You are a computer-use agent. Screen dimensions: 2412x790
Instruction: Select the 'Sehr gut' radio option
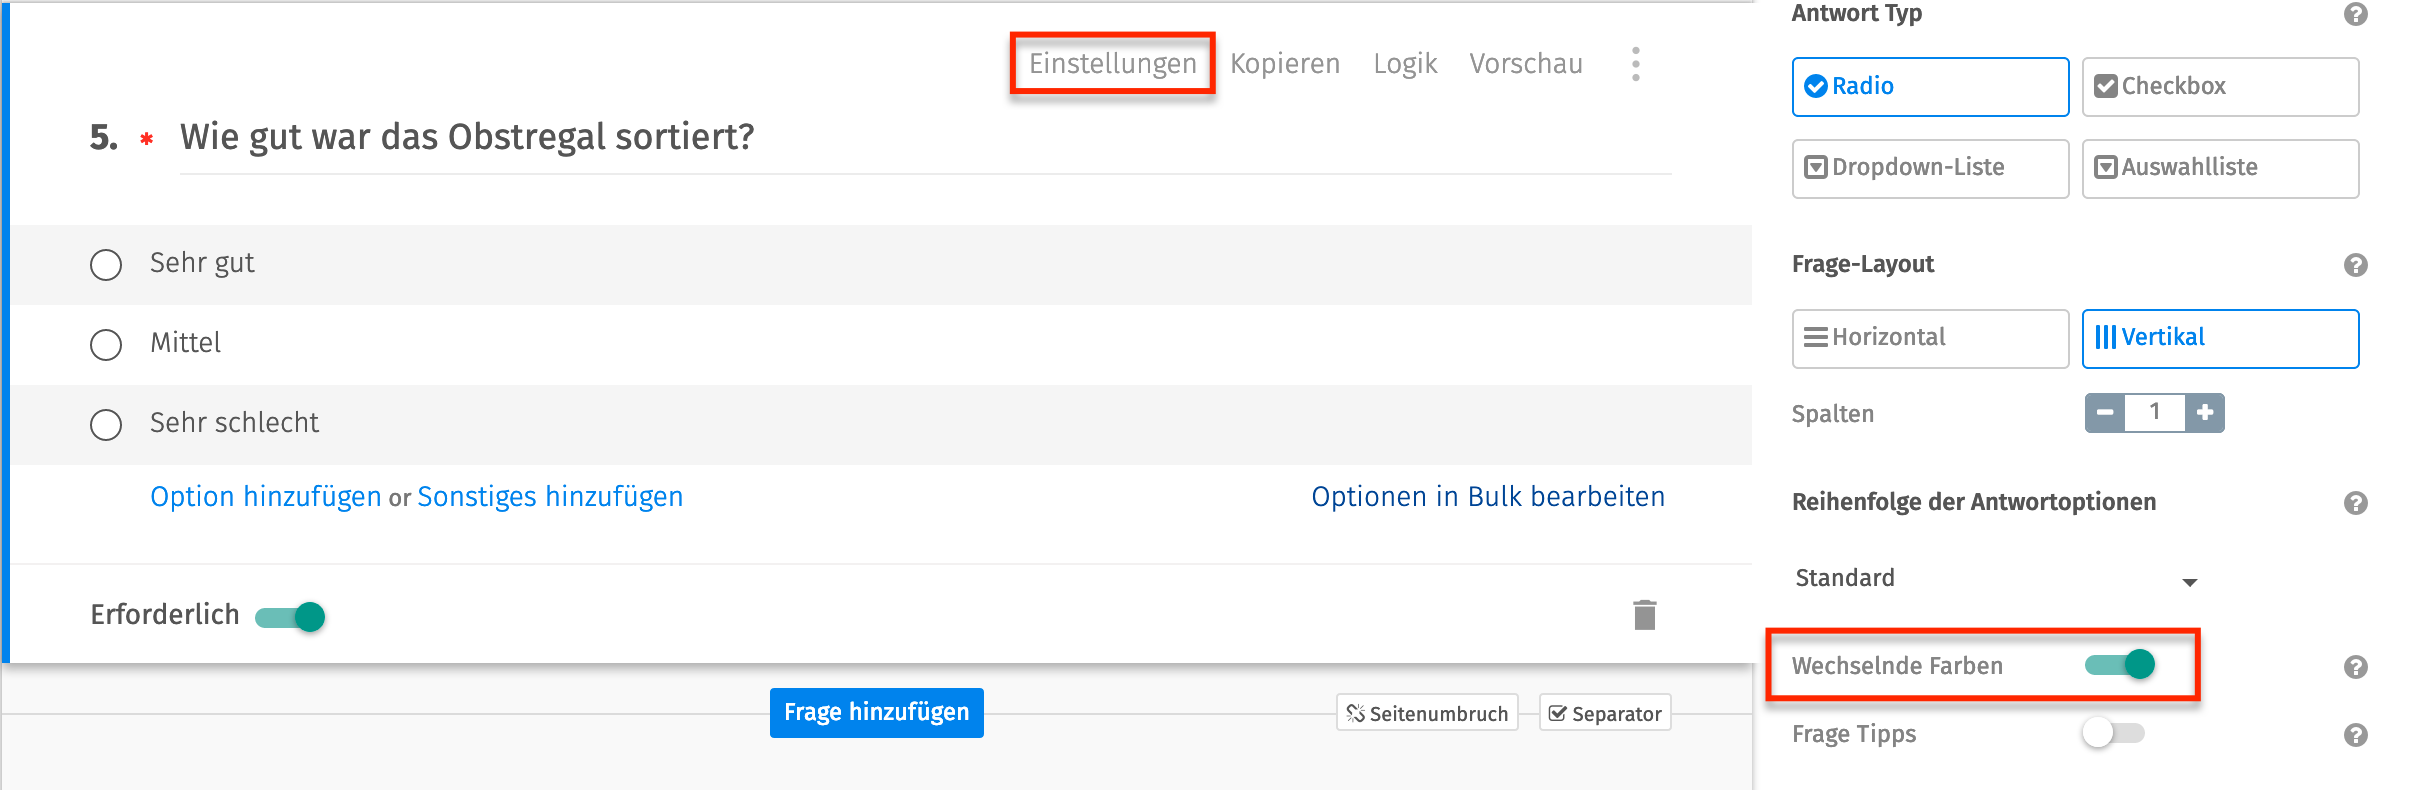click(x=106, y=265)
